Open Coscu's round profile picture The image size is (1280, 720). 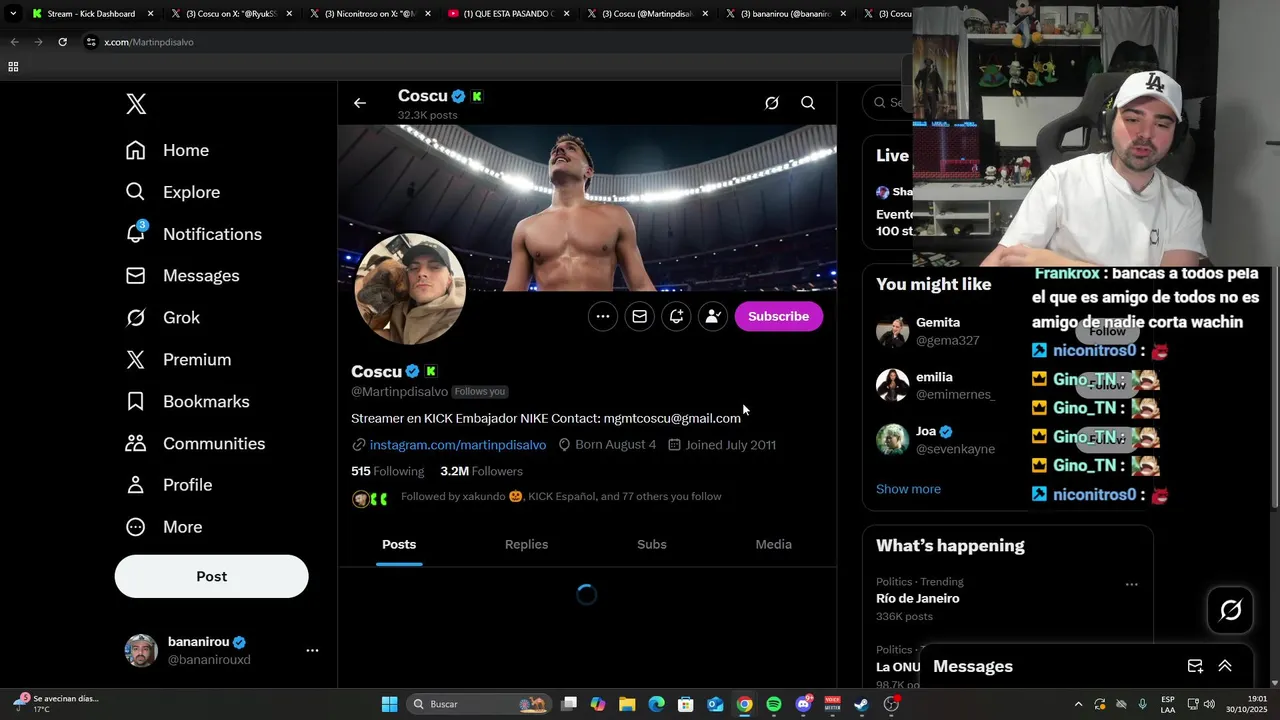point(409,290)
